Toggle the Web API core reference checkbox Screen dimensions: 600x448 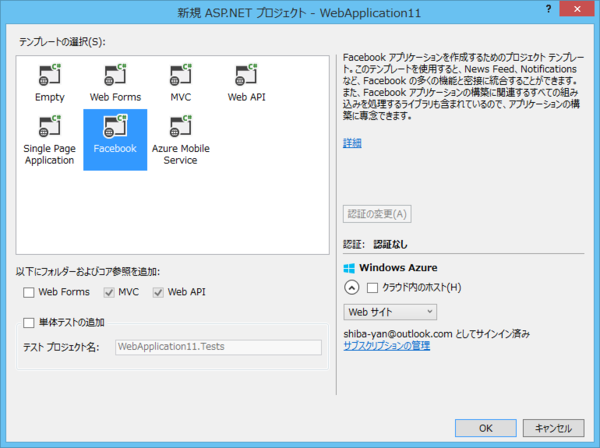(158, 292)
